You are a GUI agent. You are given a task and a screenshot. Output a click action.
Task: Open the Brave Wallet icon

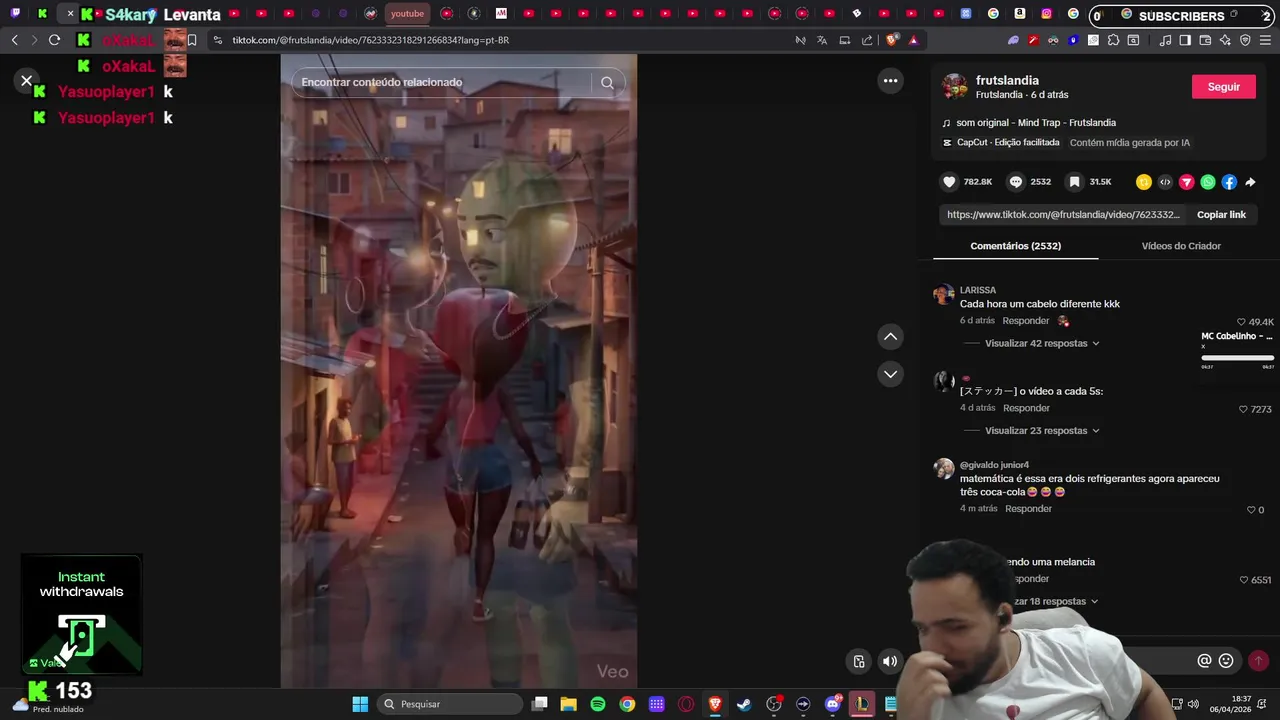(1205, 40)
